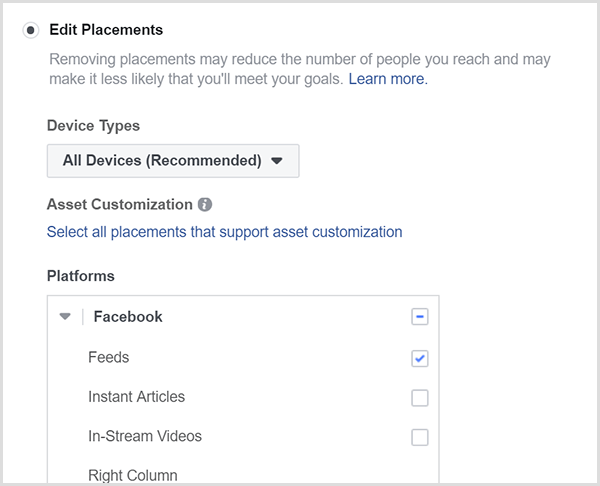Viewport: 600px width, 486px height.
Task: Click the Asset Customization info icon
Action: click(205, 205)
